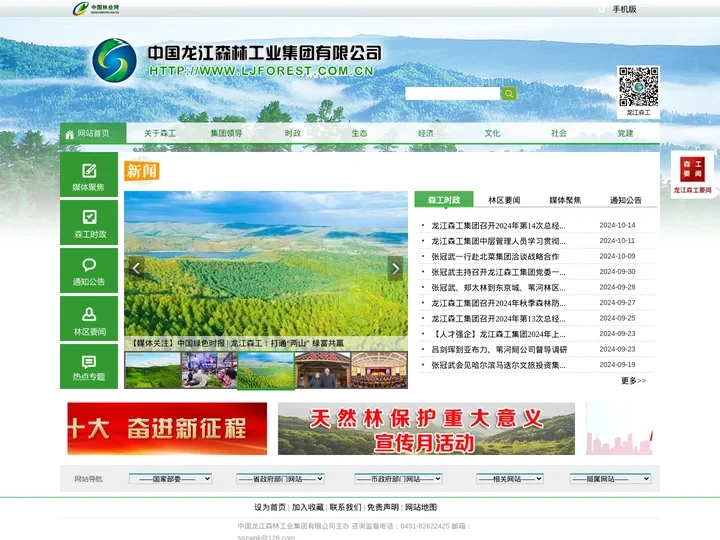Open news 吕剑珲到亚布力、苇河局公司督导调研

[x=499, y=350]
